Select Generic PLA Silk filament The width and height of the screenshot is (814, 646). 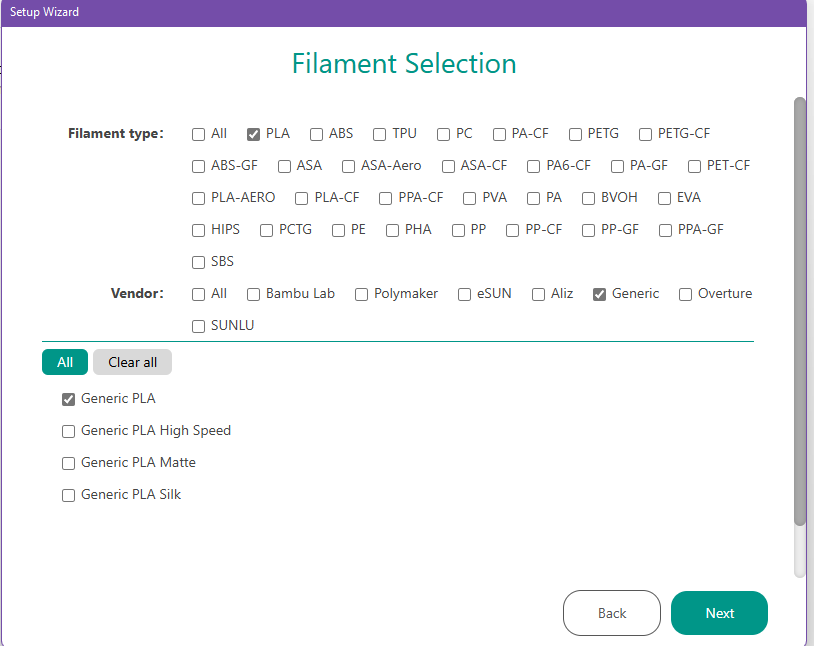(69, 495)
